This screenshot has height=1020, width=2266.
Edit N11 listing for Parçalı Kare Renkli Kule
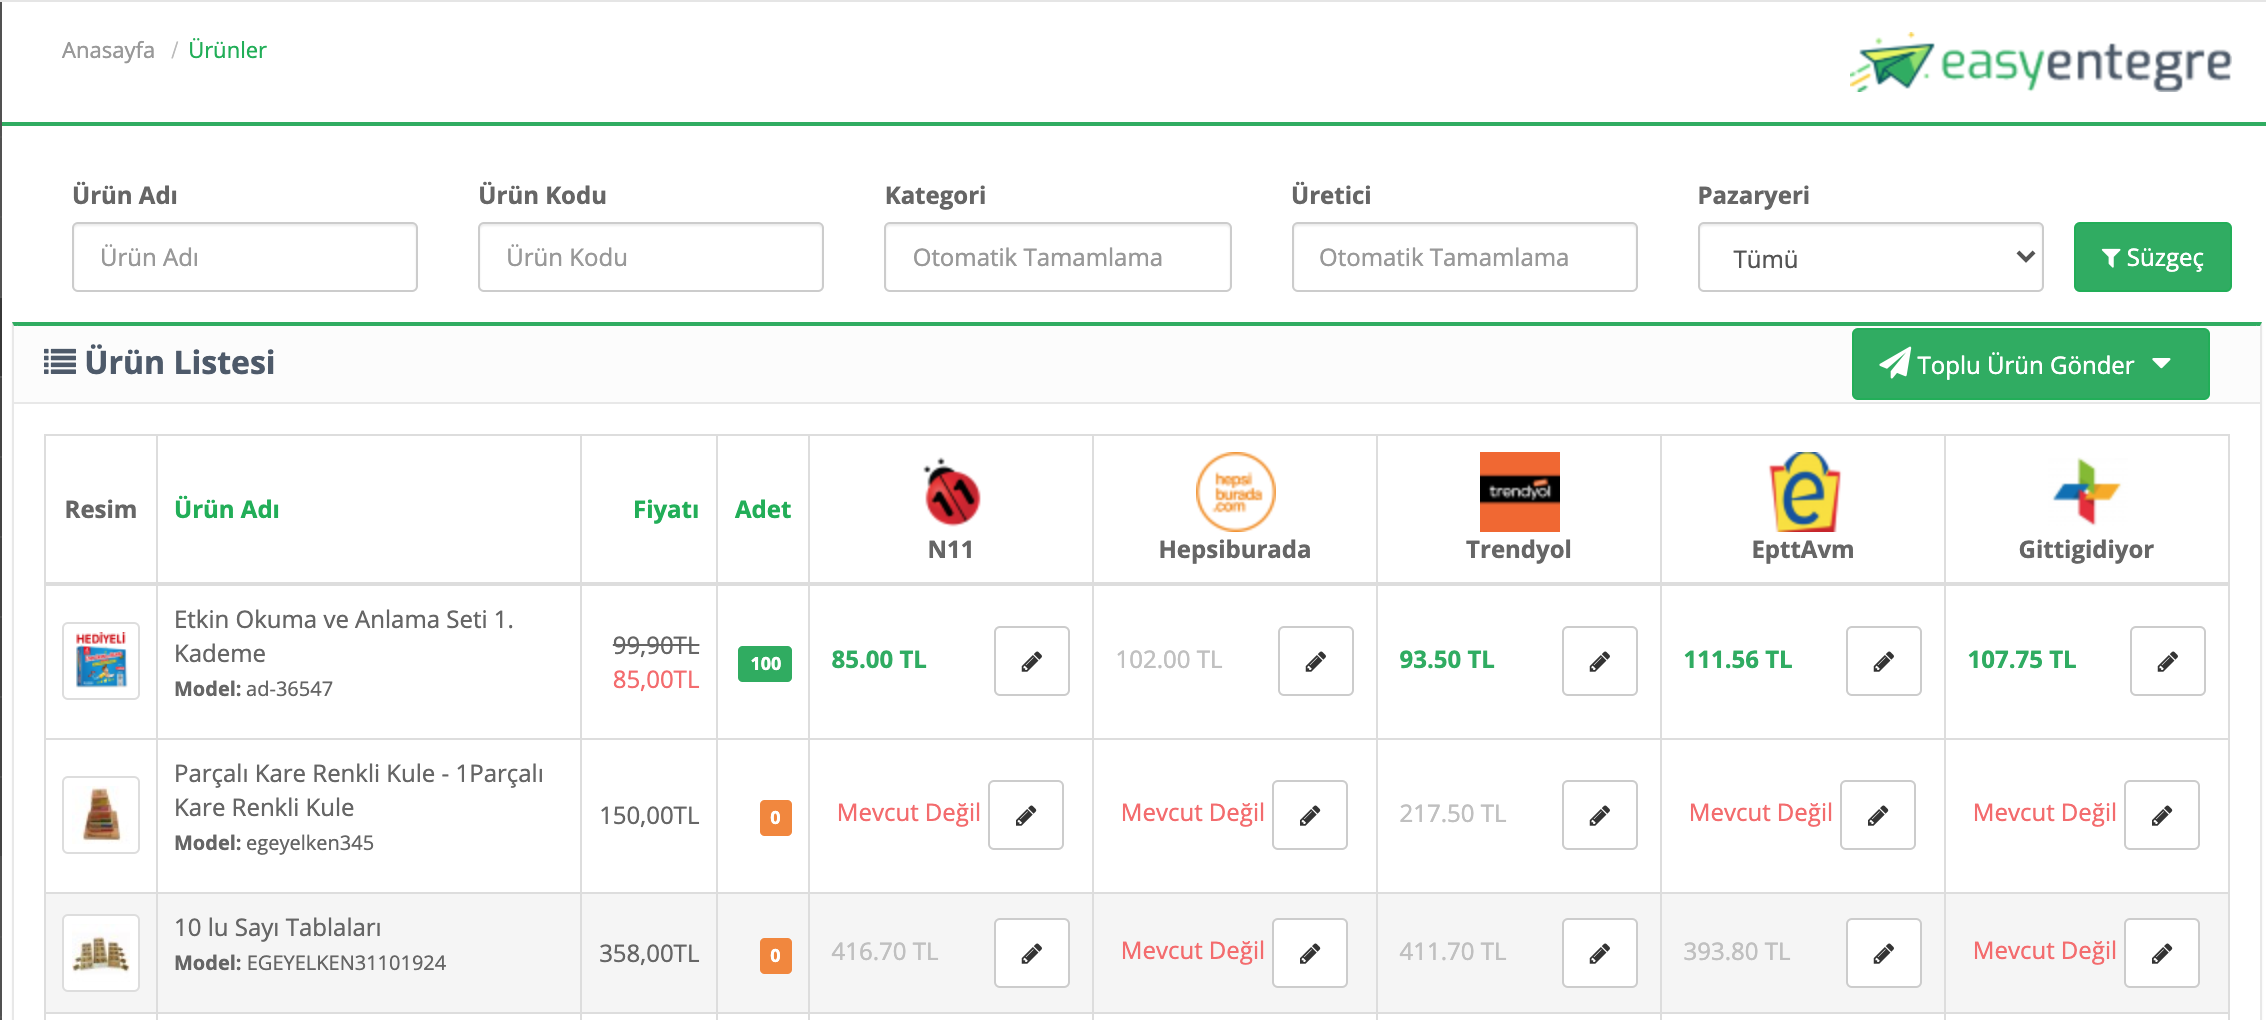click(1025, 815)
